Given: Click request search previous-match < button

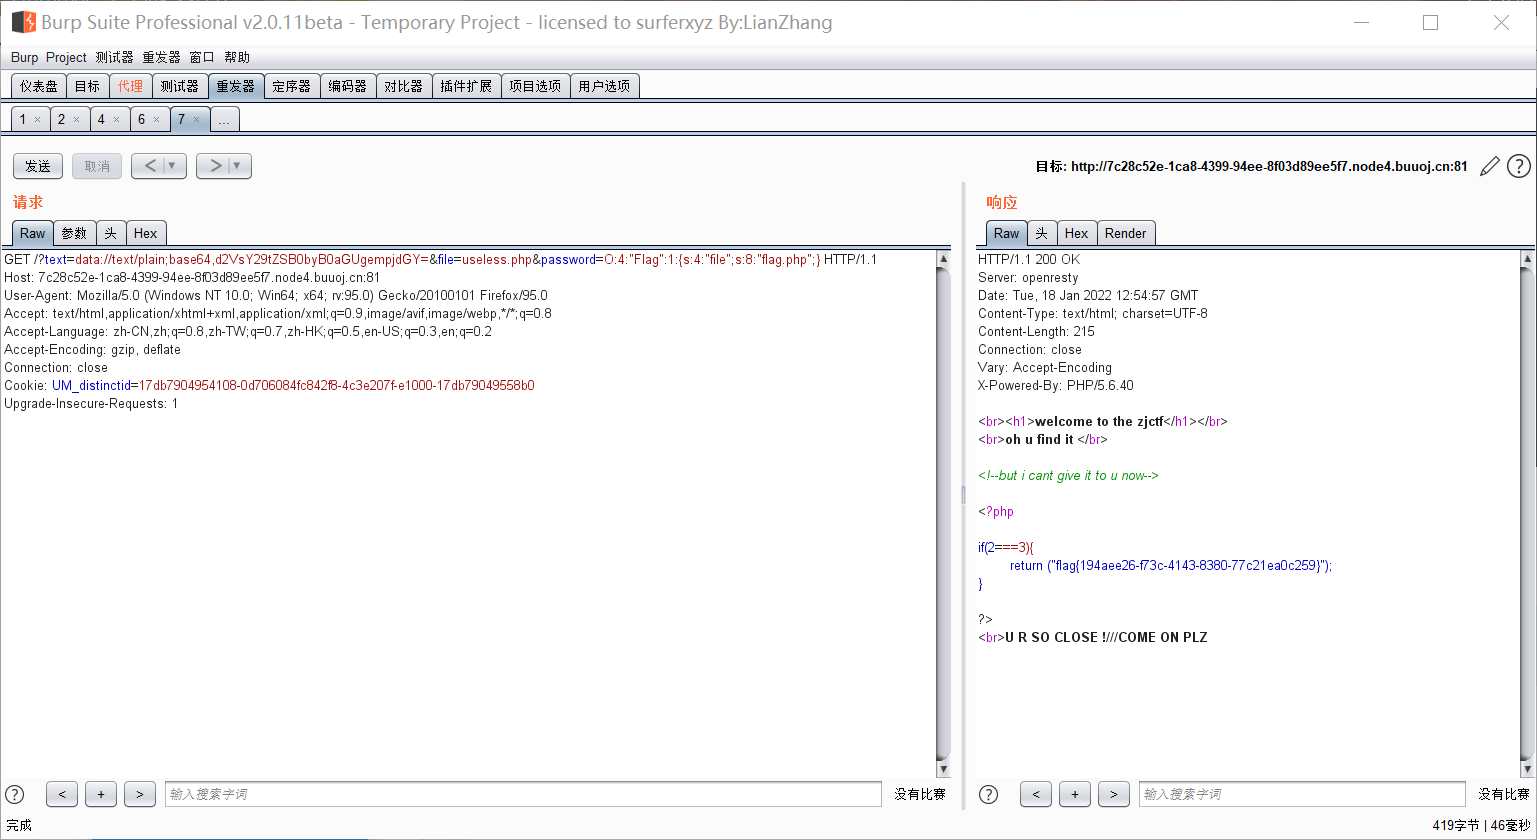Looking at the screenshot, I should coord(62,794).
